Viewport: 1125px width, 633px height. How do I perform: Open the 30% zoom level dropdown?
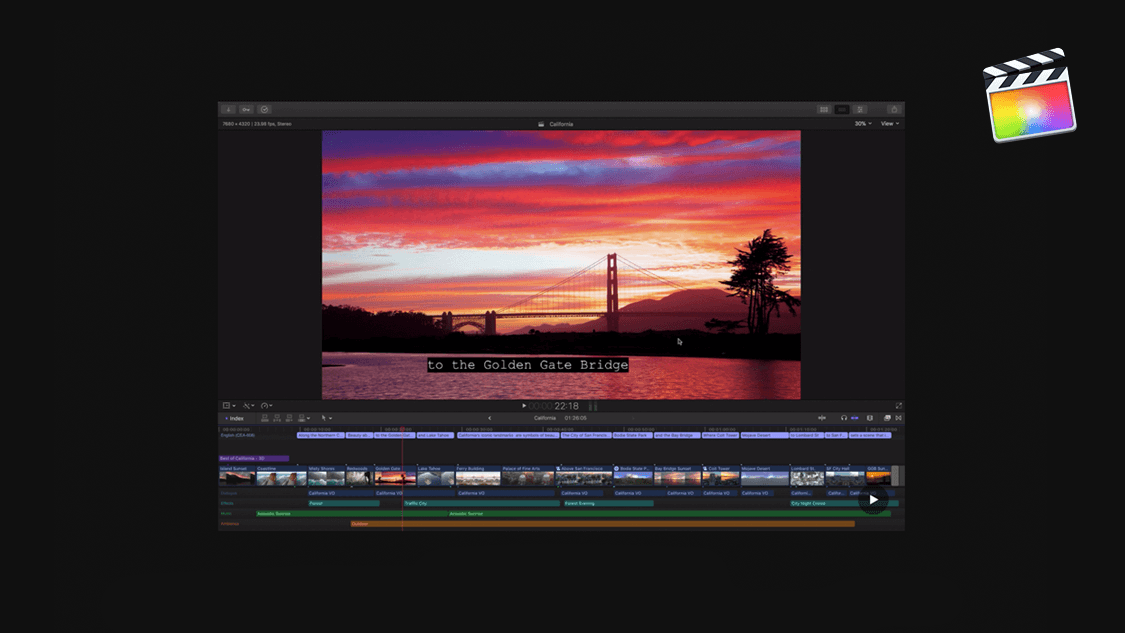(862, 124)
